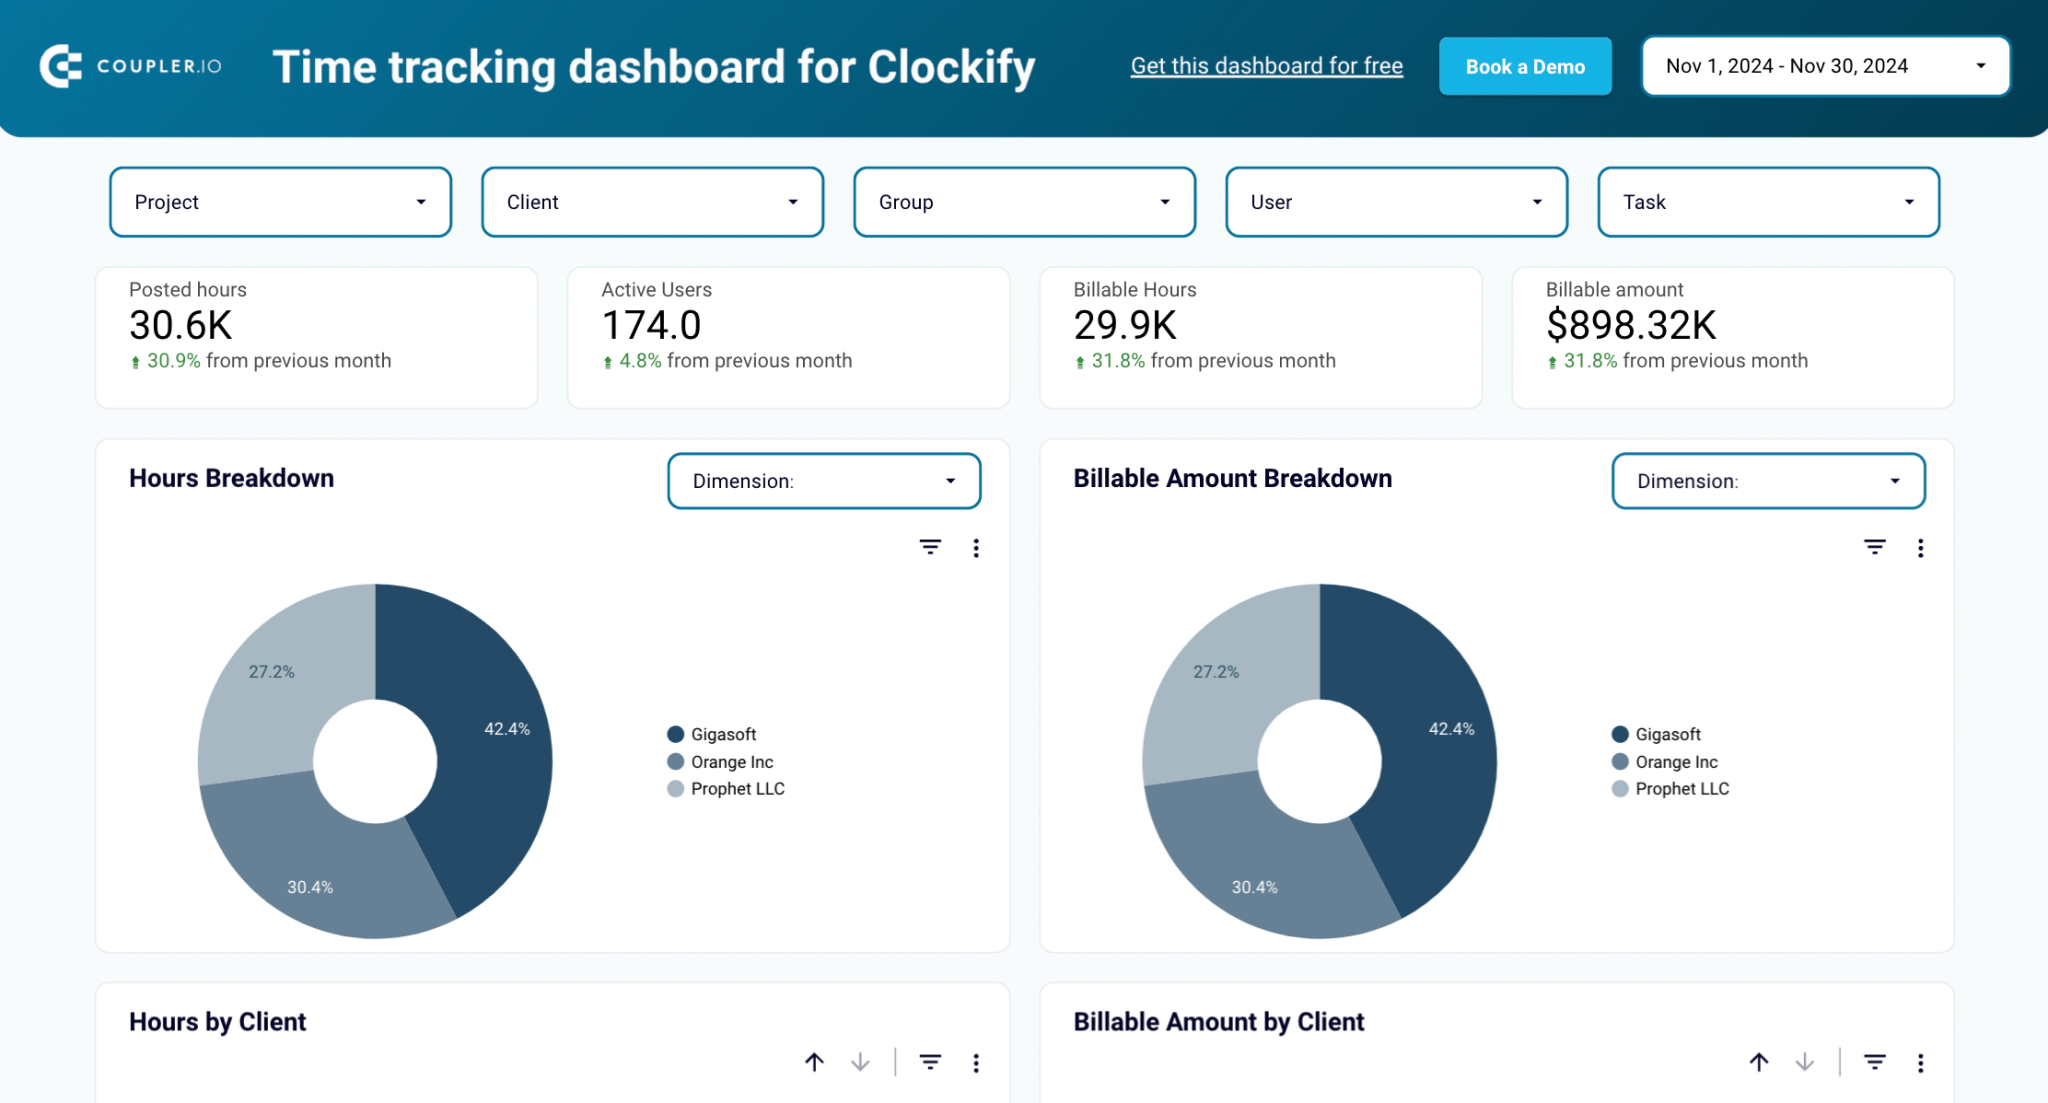Open the three-dot menu on Billable Amount Breakdown
The height and width of the screenshot is (1103, 2048).
click(x=1920, y=548)
